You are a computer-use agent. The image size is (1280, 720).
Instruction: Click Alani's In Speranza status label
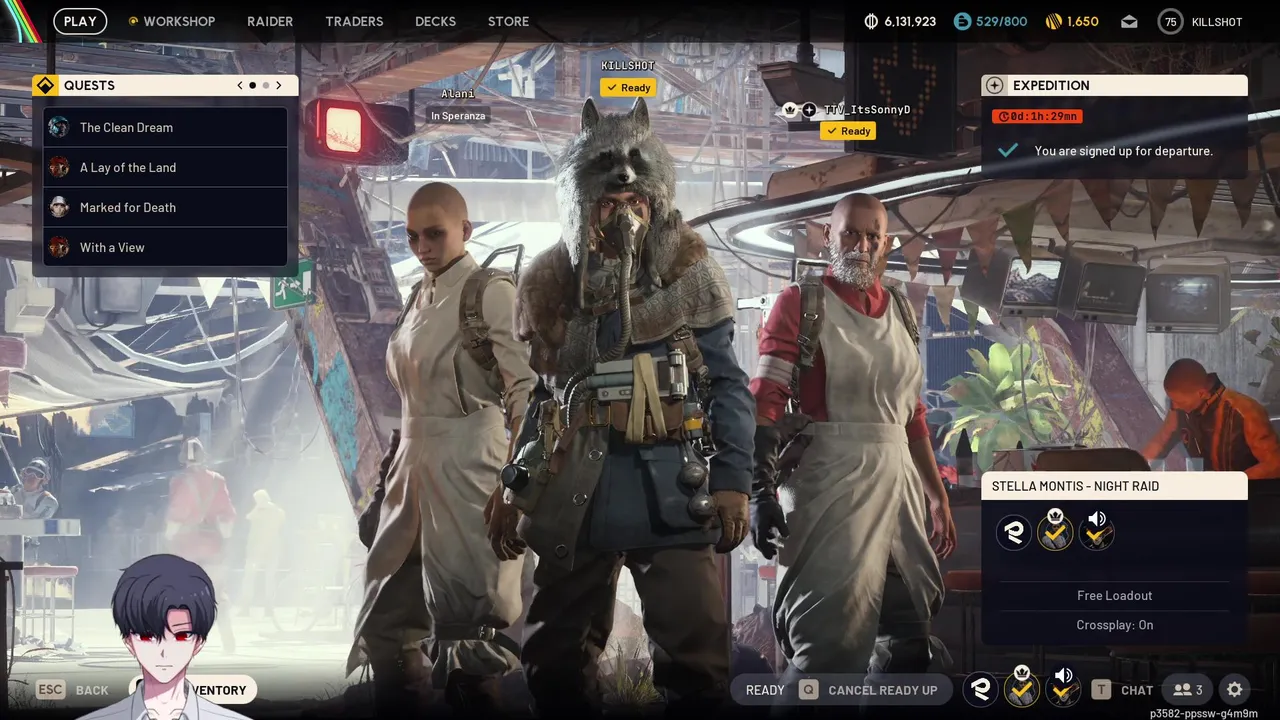click(458, 116)
